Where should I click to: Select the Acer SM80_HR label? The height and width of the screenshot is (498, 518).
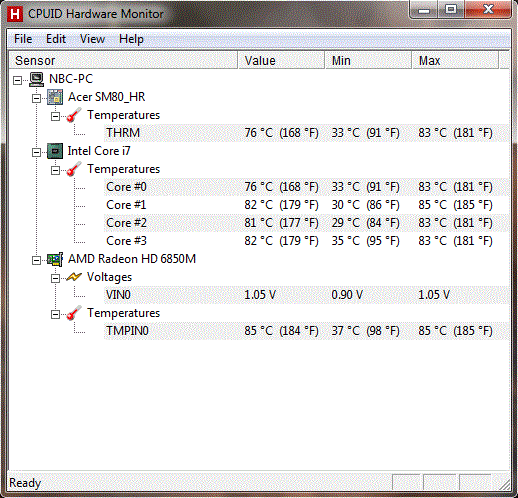(107, 97)
